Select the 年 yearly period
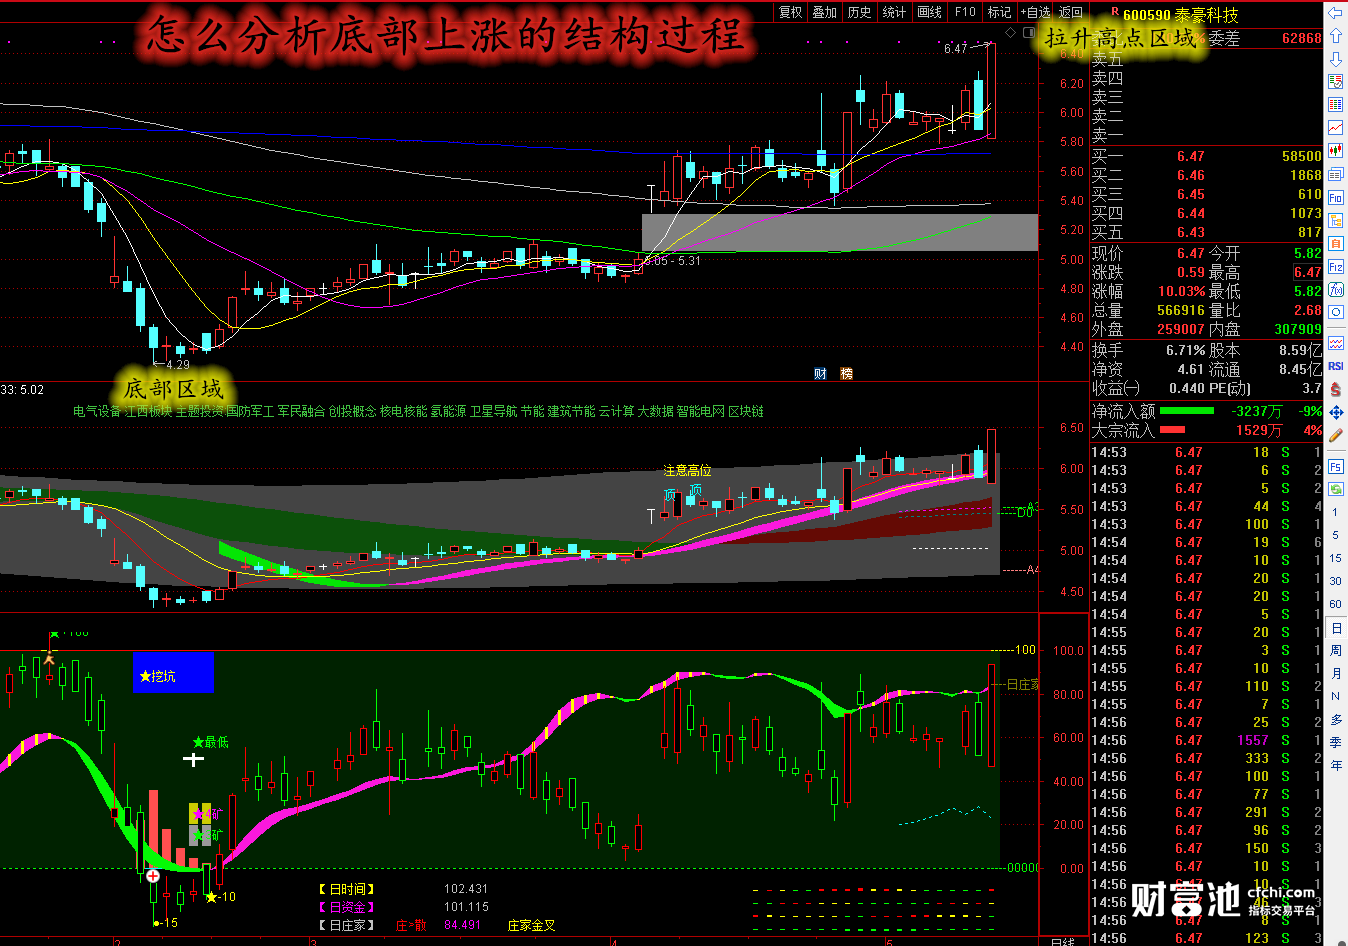This screenshot has width=1348, height=946. point(1336,765)
